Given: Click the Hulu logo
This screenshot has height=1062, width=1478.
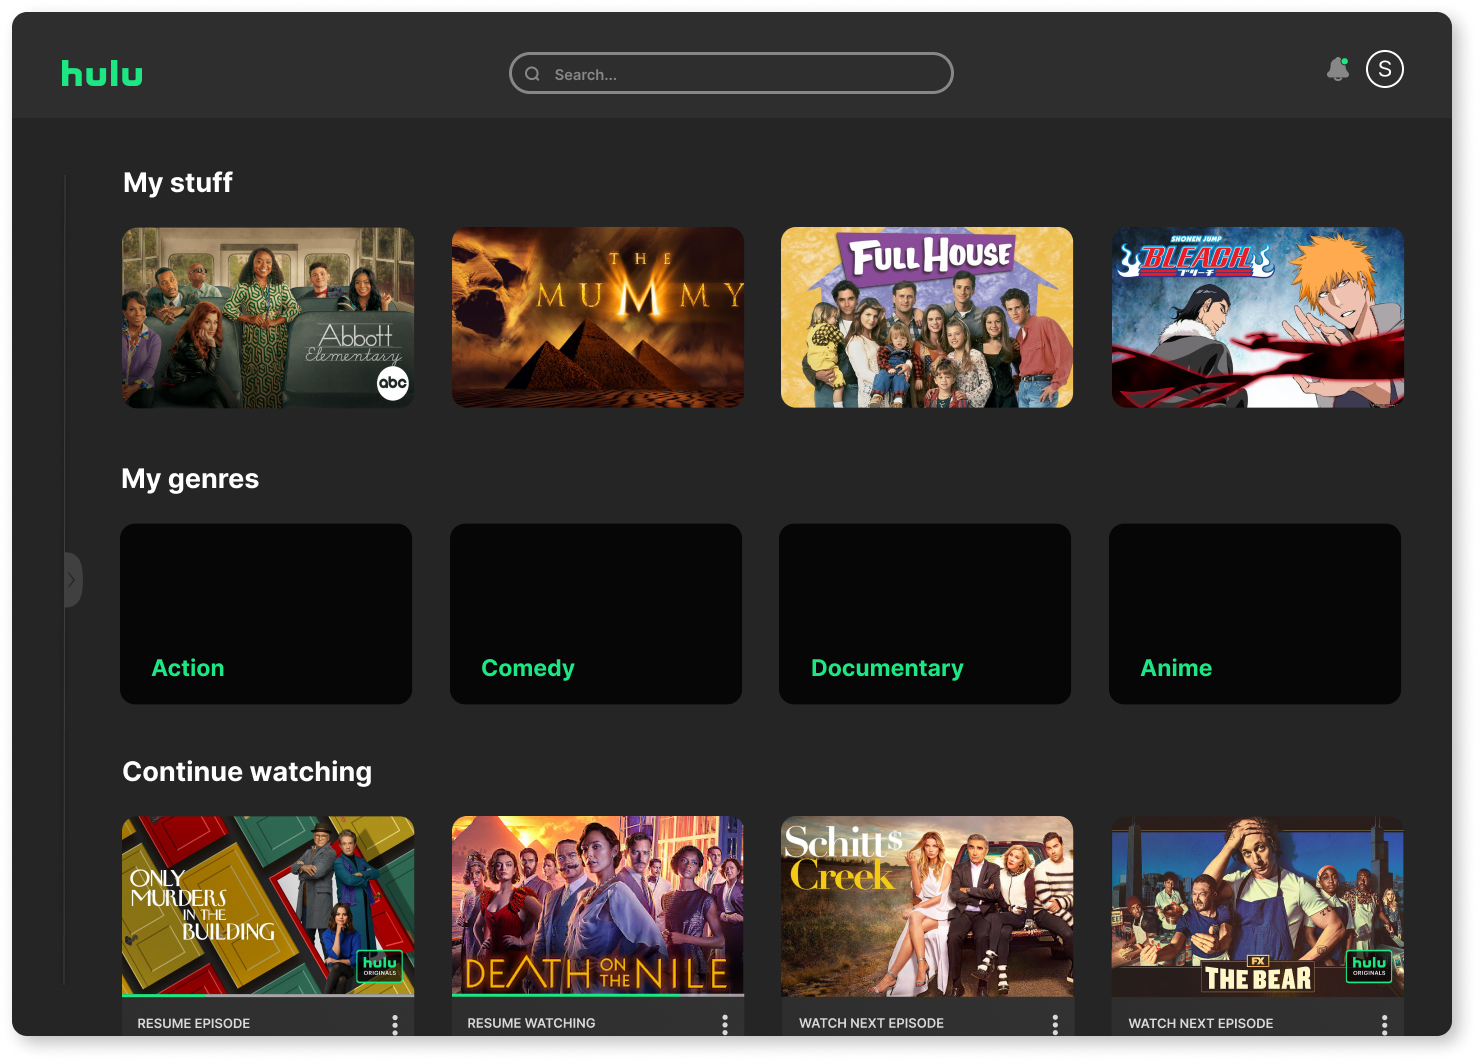Looking at the screenshot, I should [x=102, y=73].
